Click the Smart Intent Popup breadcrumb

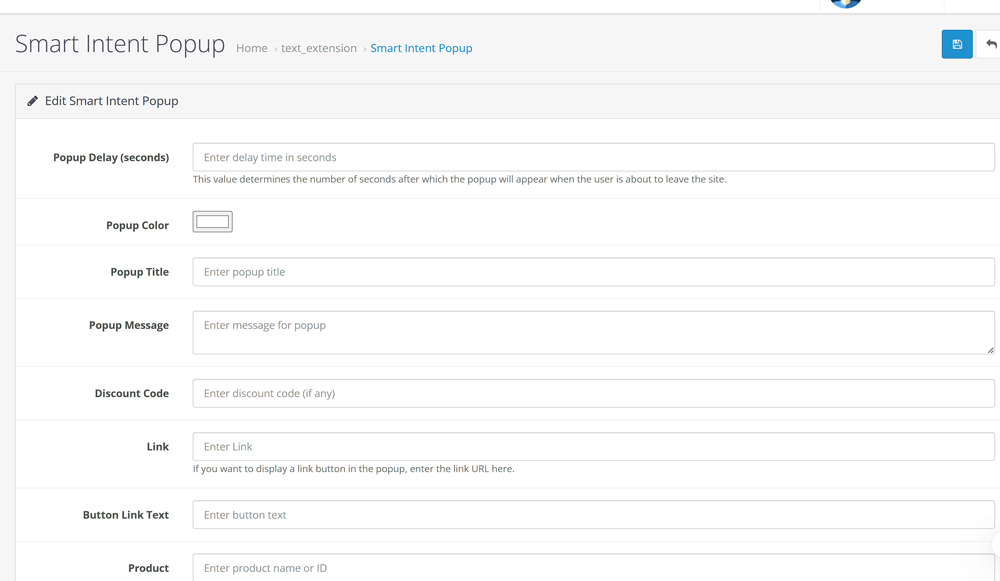421,48
